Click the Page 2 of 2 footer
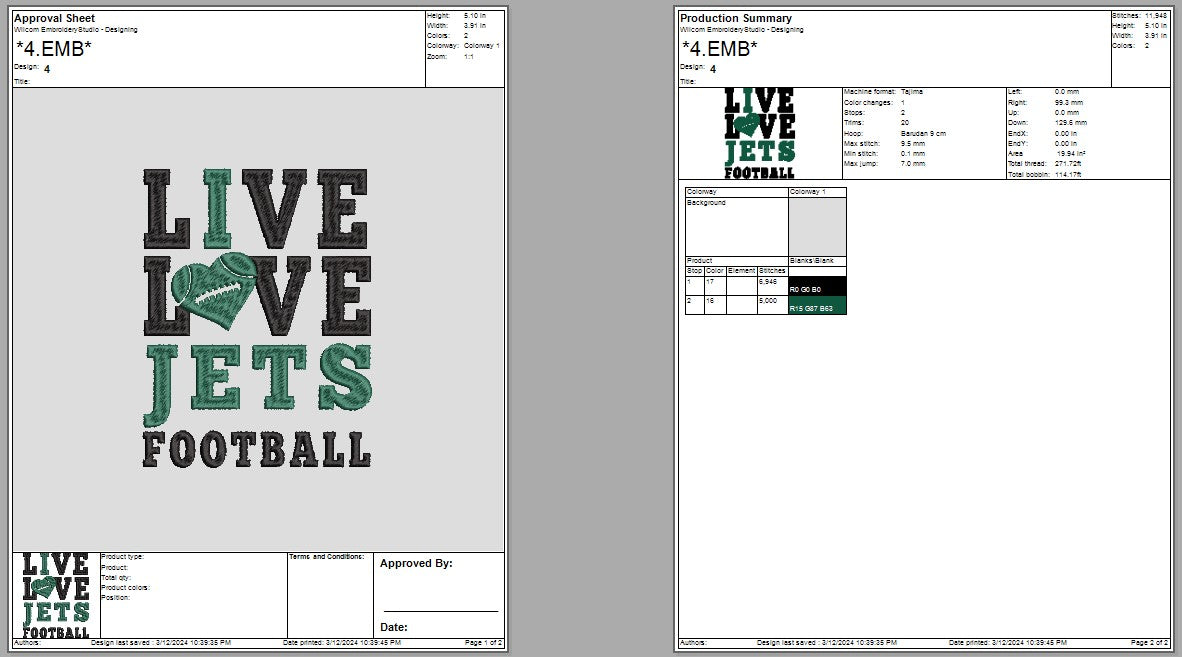The height and width of the screenshot is (657, 1182). point(1149,642)
